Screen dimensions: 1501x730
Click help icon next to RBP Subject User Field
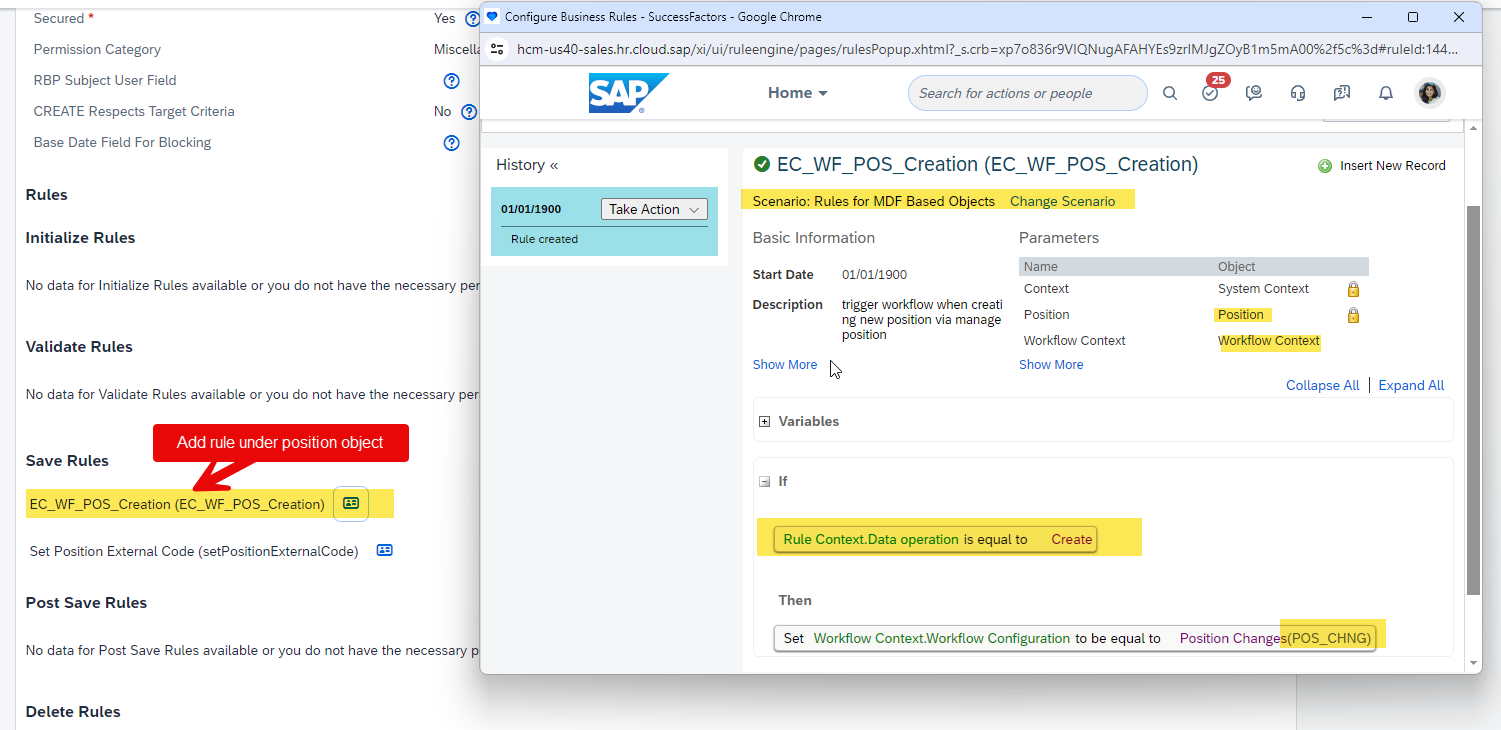pos(451,80)
